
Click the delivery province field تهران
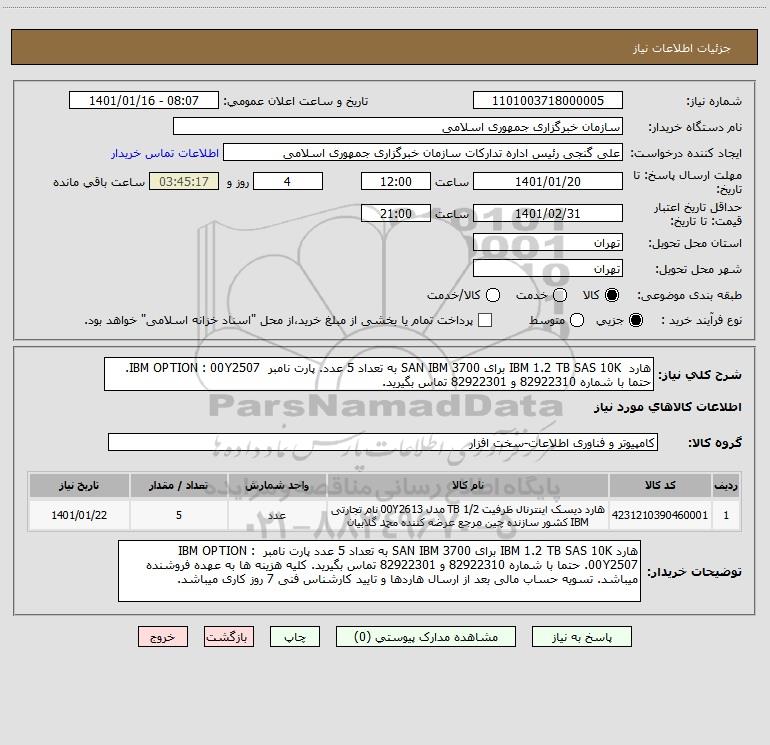coord(548,243)
